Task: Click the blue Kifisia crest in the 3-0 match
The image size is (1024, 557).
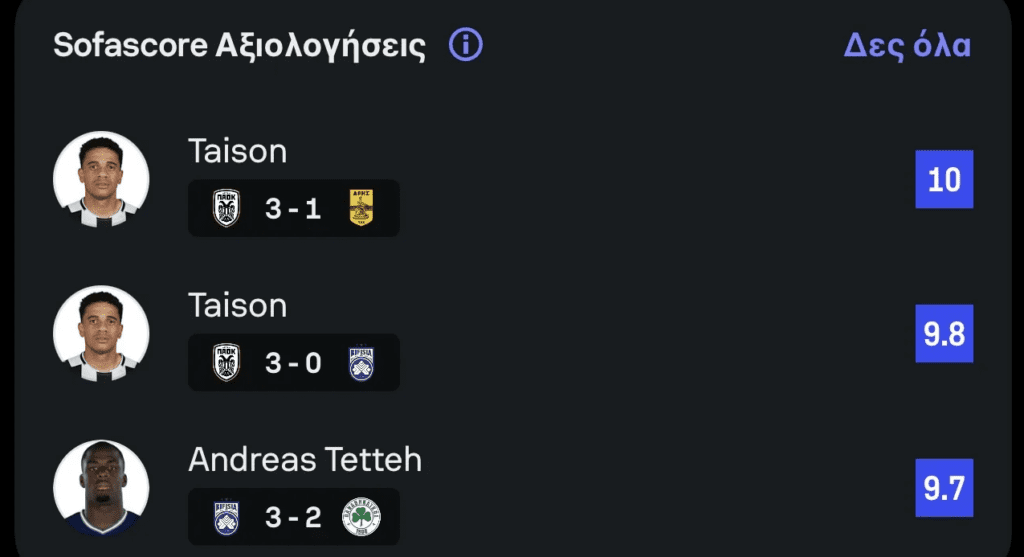Action: (x=360, y=362)
